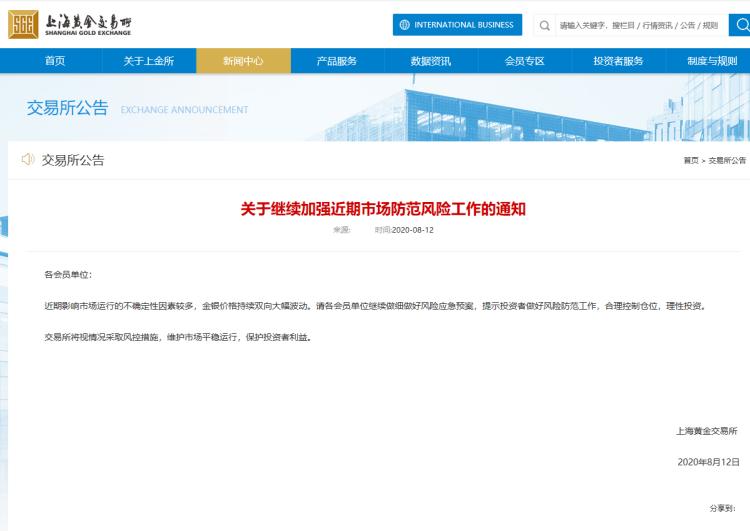
Task: Click the 交易所公告 breadcrumb link
Action: click(727, 161)
